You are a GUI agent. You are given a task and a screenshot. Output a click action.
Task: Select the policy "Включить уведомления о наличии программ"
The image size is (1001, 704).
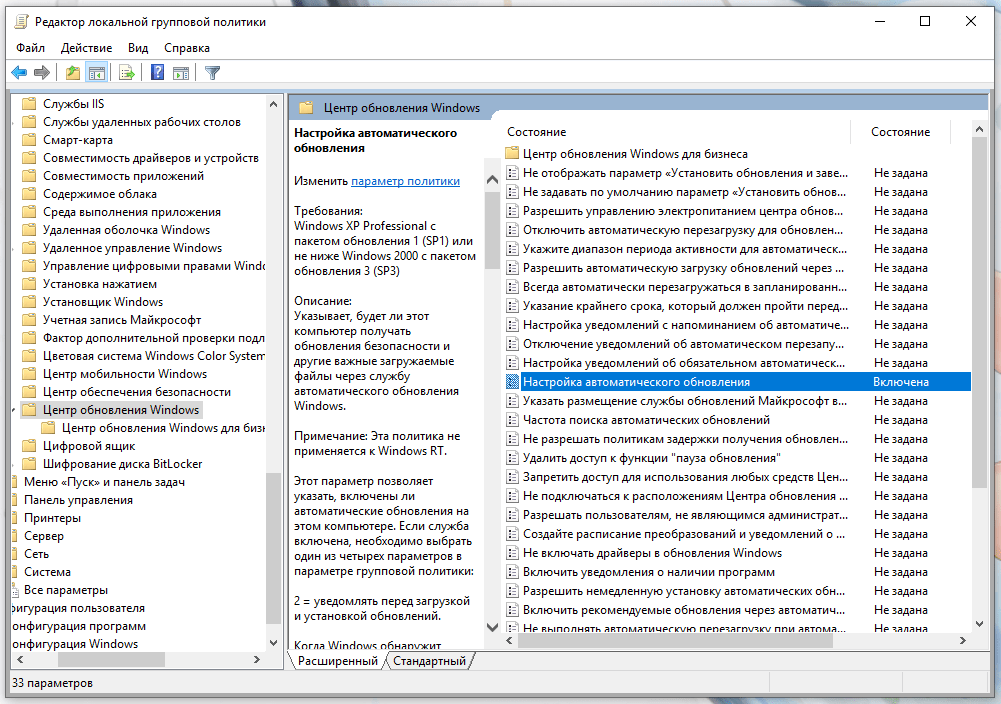coord(649,572)
